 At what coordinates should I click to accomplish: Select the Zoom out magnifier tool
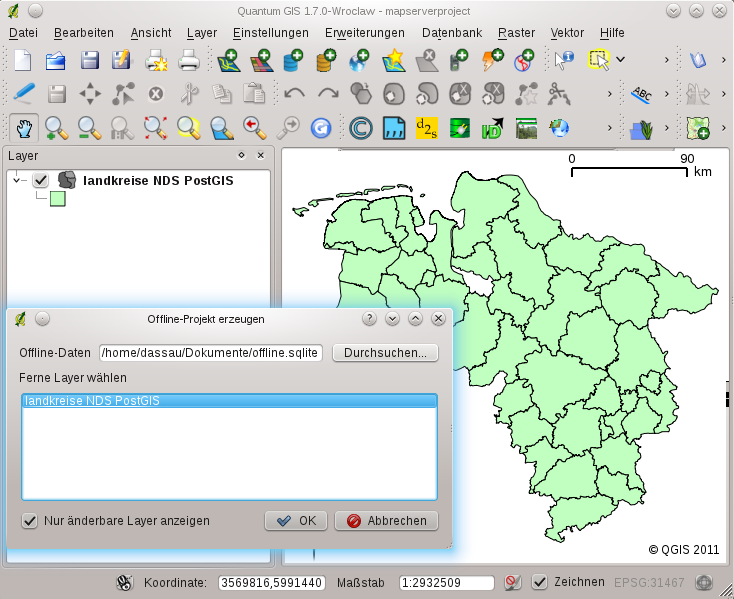(x=89, y=128)
